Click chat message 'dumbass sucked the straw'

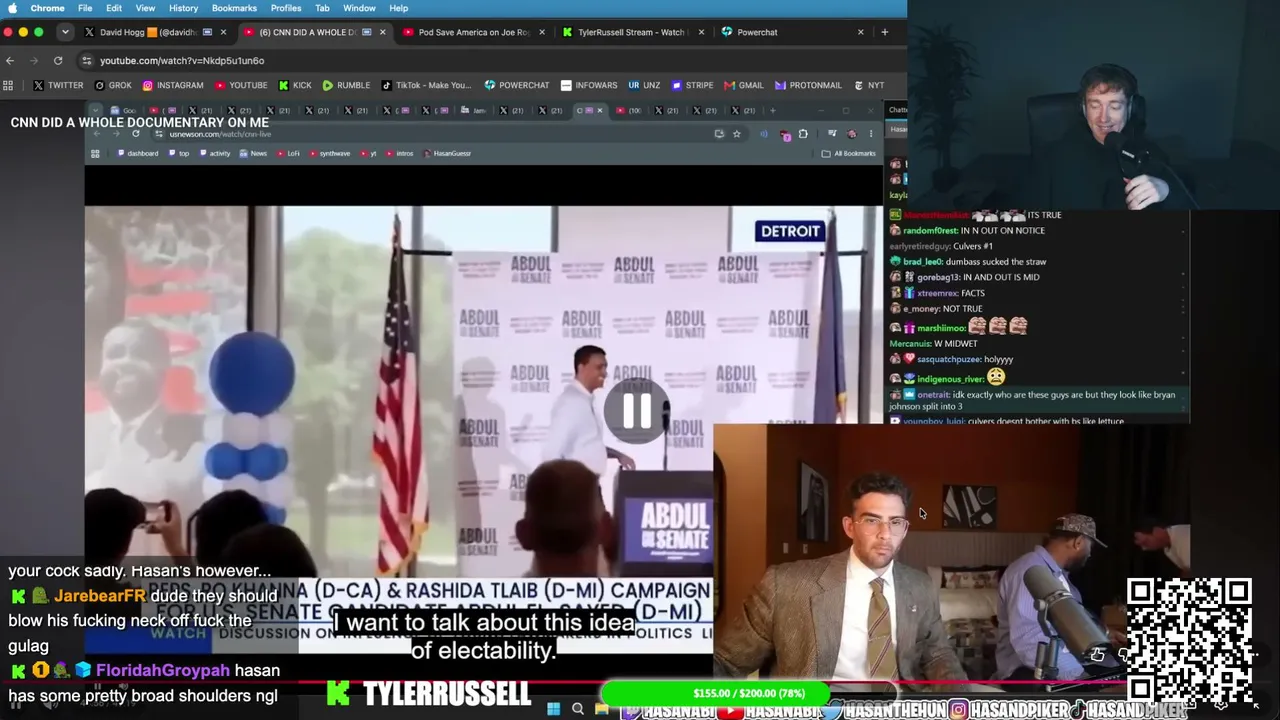click(x=995, y=262)
